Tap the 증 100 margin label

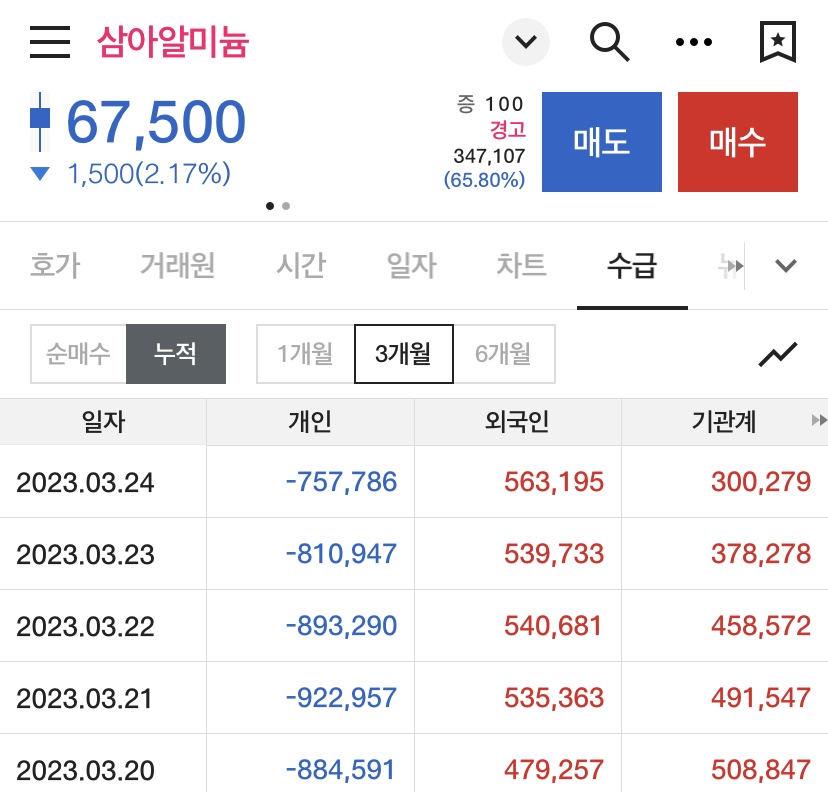[490, 104]
